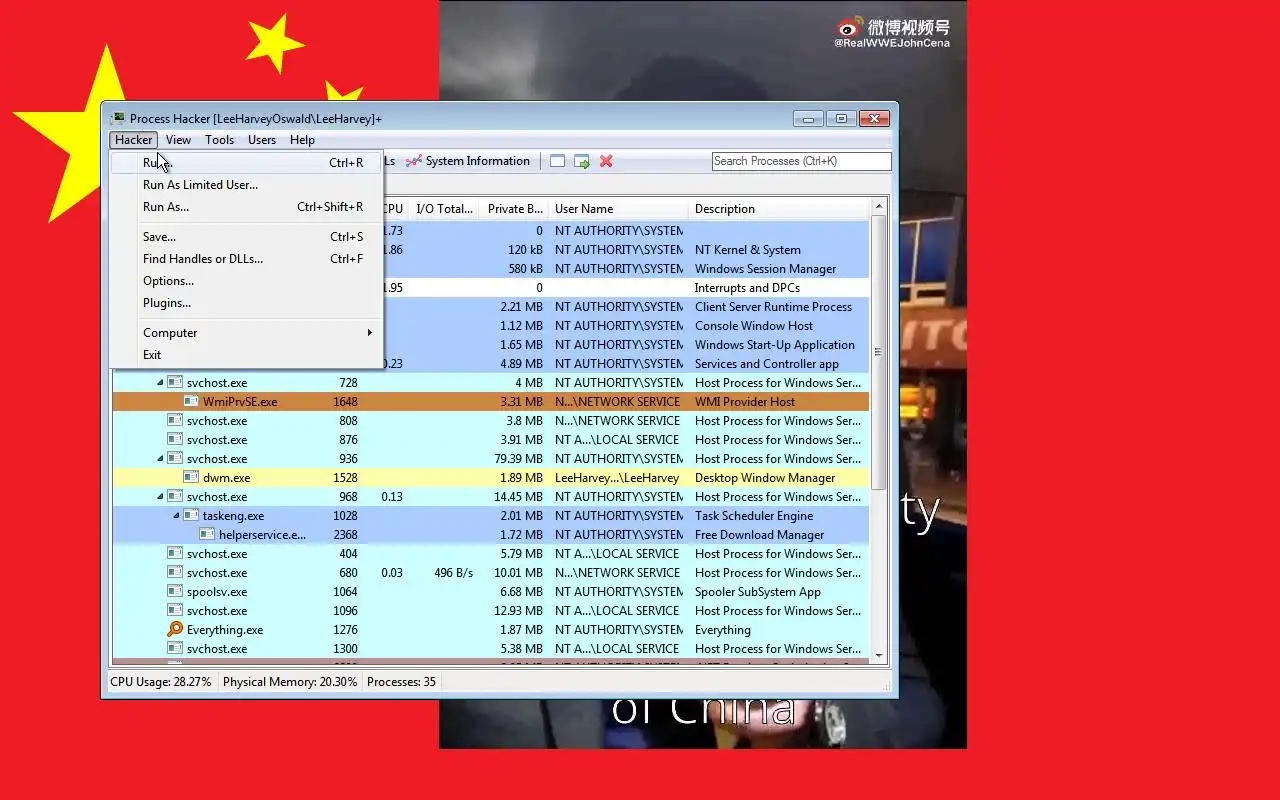This screenshot has width=1280, height=800.
Task: Click icon of svchost.exe PID 680
Action: (x=175, y=573)
